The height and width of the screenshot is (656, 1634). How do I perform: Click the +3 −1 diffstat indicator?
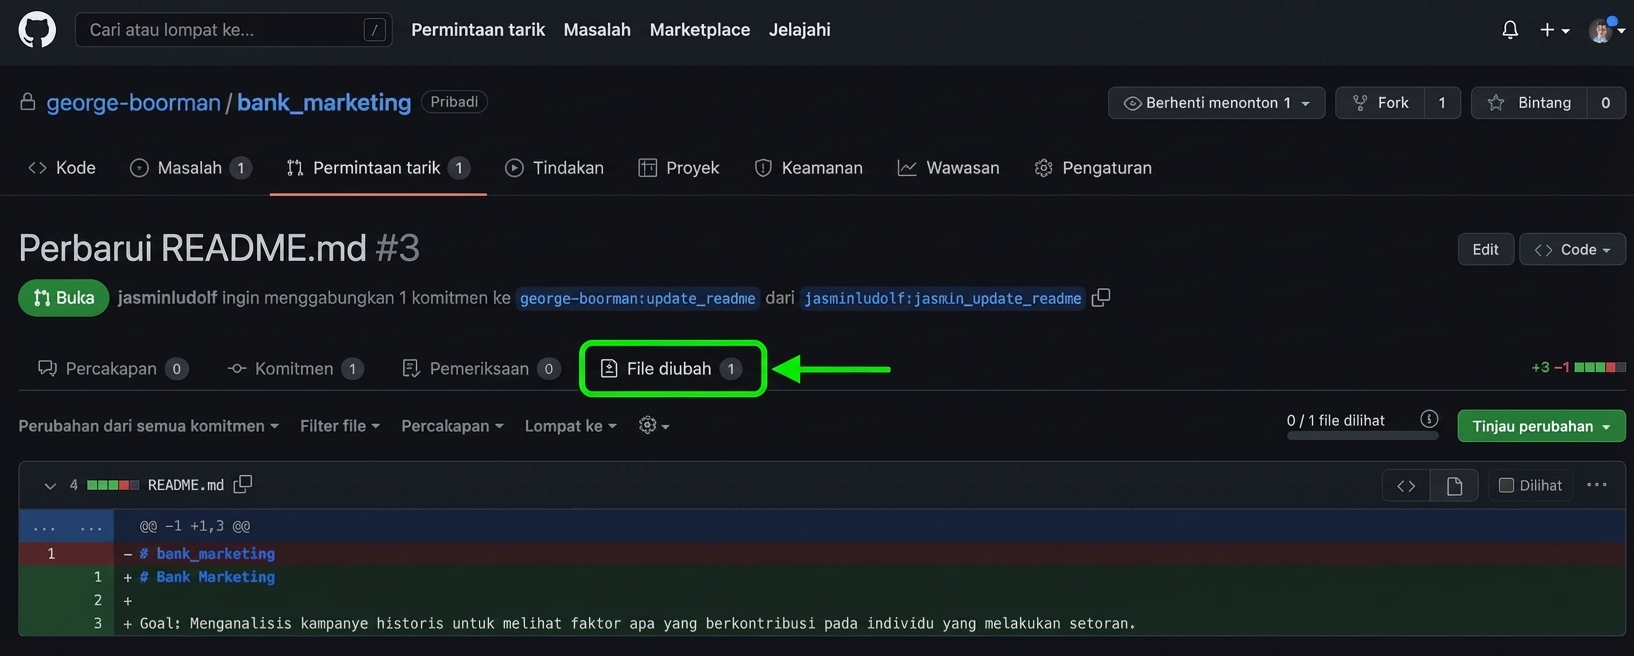pos(1578,368)
